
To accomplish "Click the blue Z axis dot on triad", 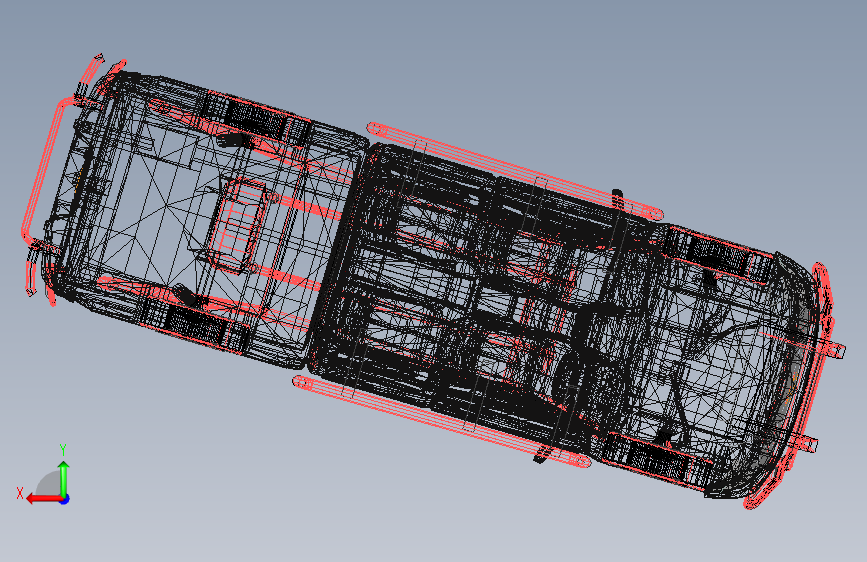I will pos(65,499).
